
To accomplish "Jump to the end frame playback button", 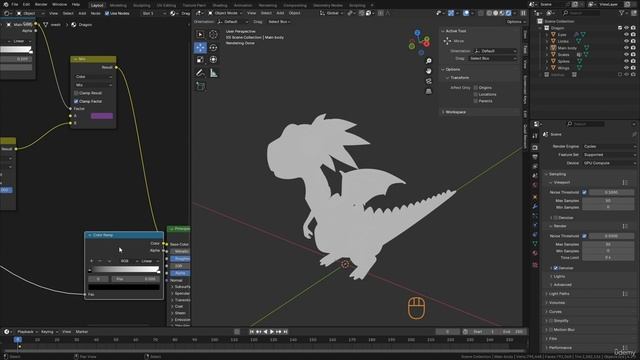I will 285,332.
